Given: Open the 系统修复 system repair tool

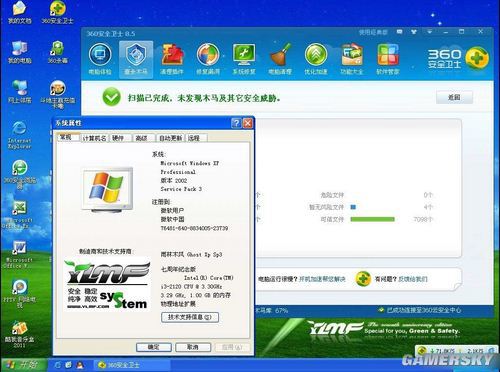Looking at the screenshot, I should tap(244, 59).
